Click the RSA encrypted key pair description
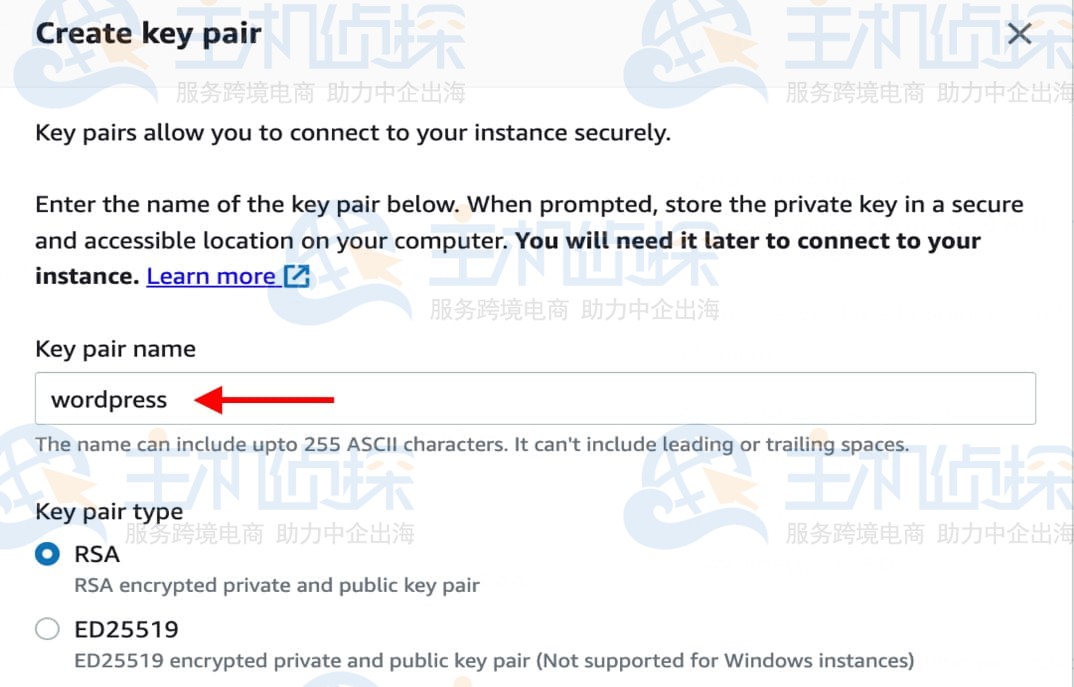 (x=277, y=585)
